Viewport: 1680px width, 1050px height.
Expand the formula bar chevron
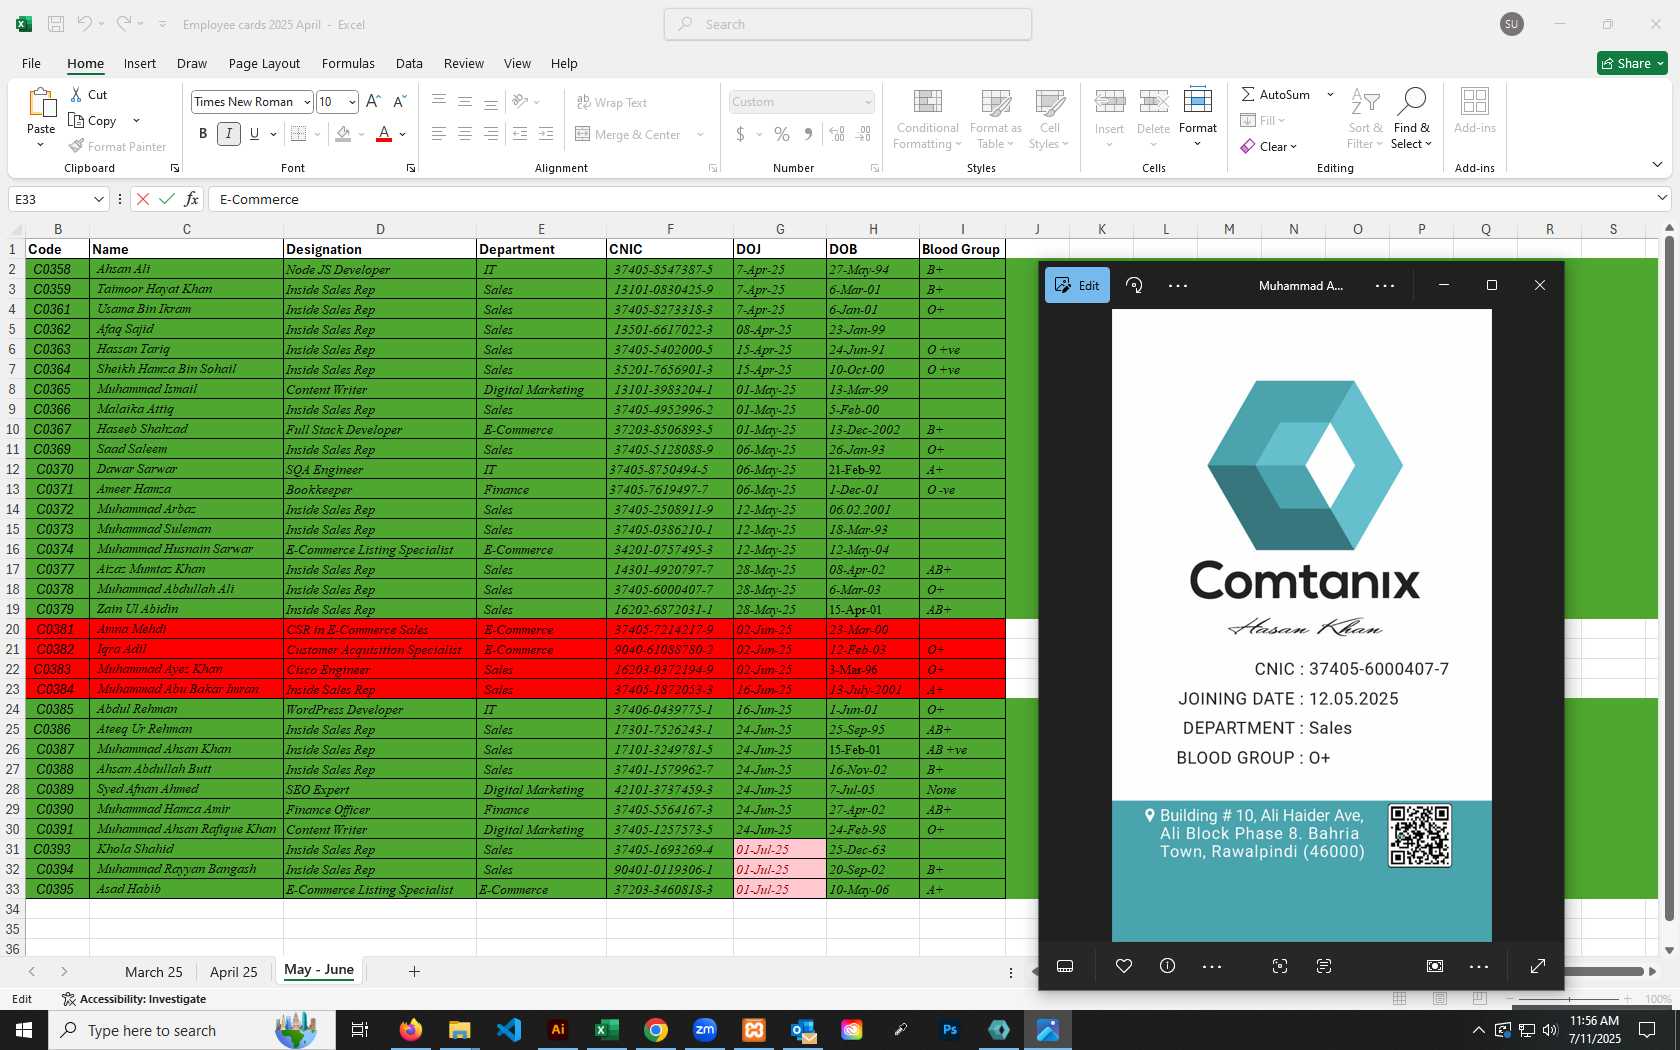(1662, 198)
